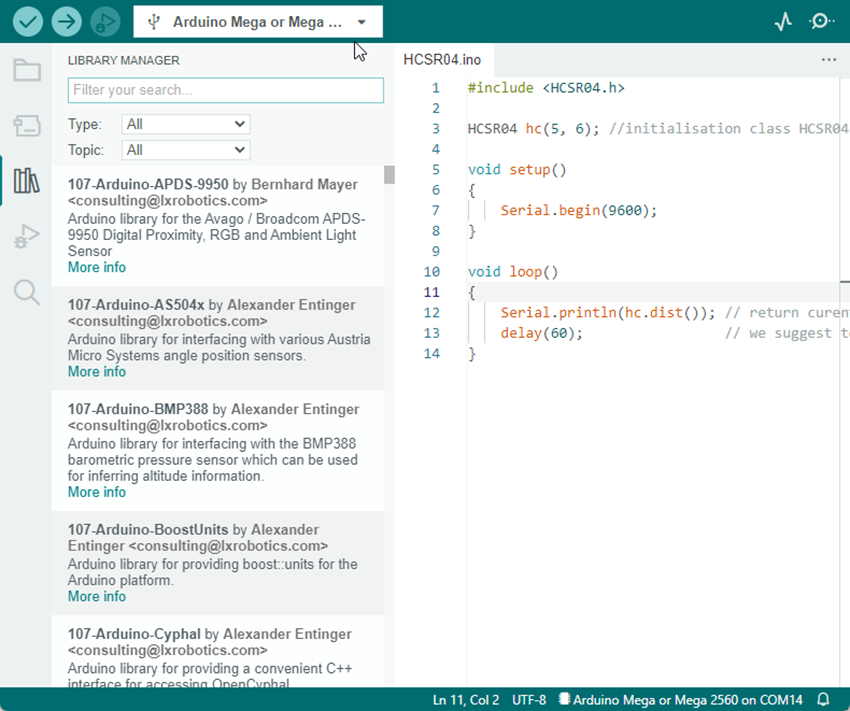Open the Serial Plotter
Image resolution: width=850 pixels, height=711 pixels.
tap(783, 22)
